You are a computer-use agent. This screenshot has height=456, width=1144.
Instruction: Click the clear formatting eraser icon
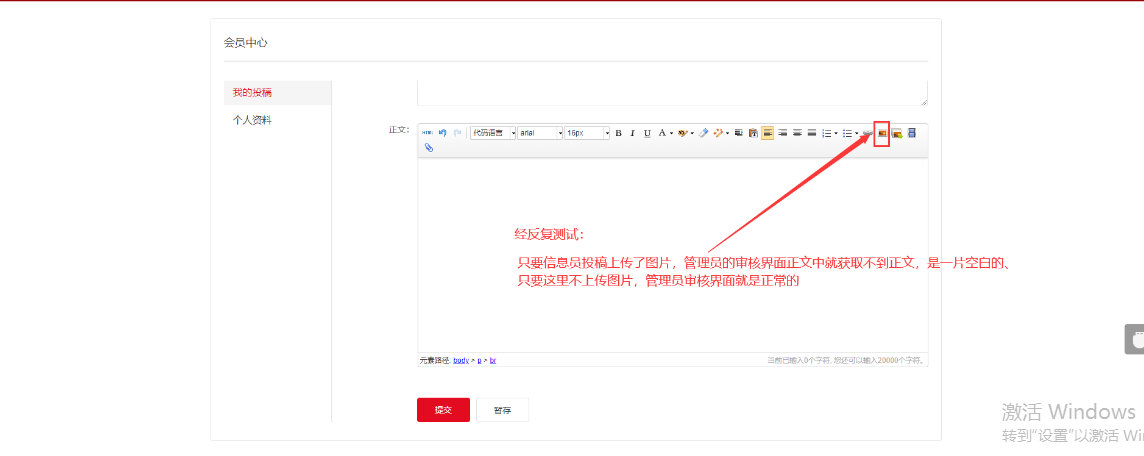[704, 133]
